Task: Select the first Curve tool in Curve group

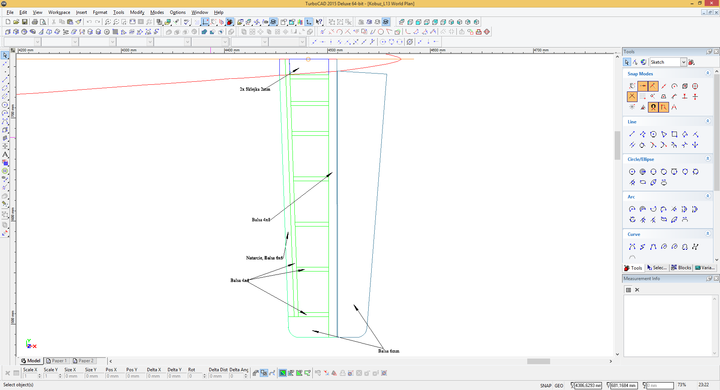Action: (632, 247)
